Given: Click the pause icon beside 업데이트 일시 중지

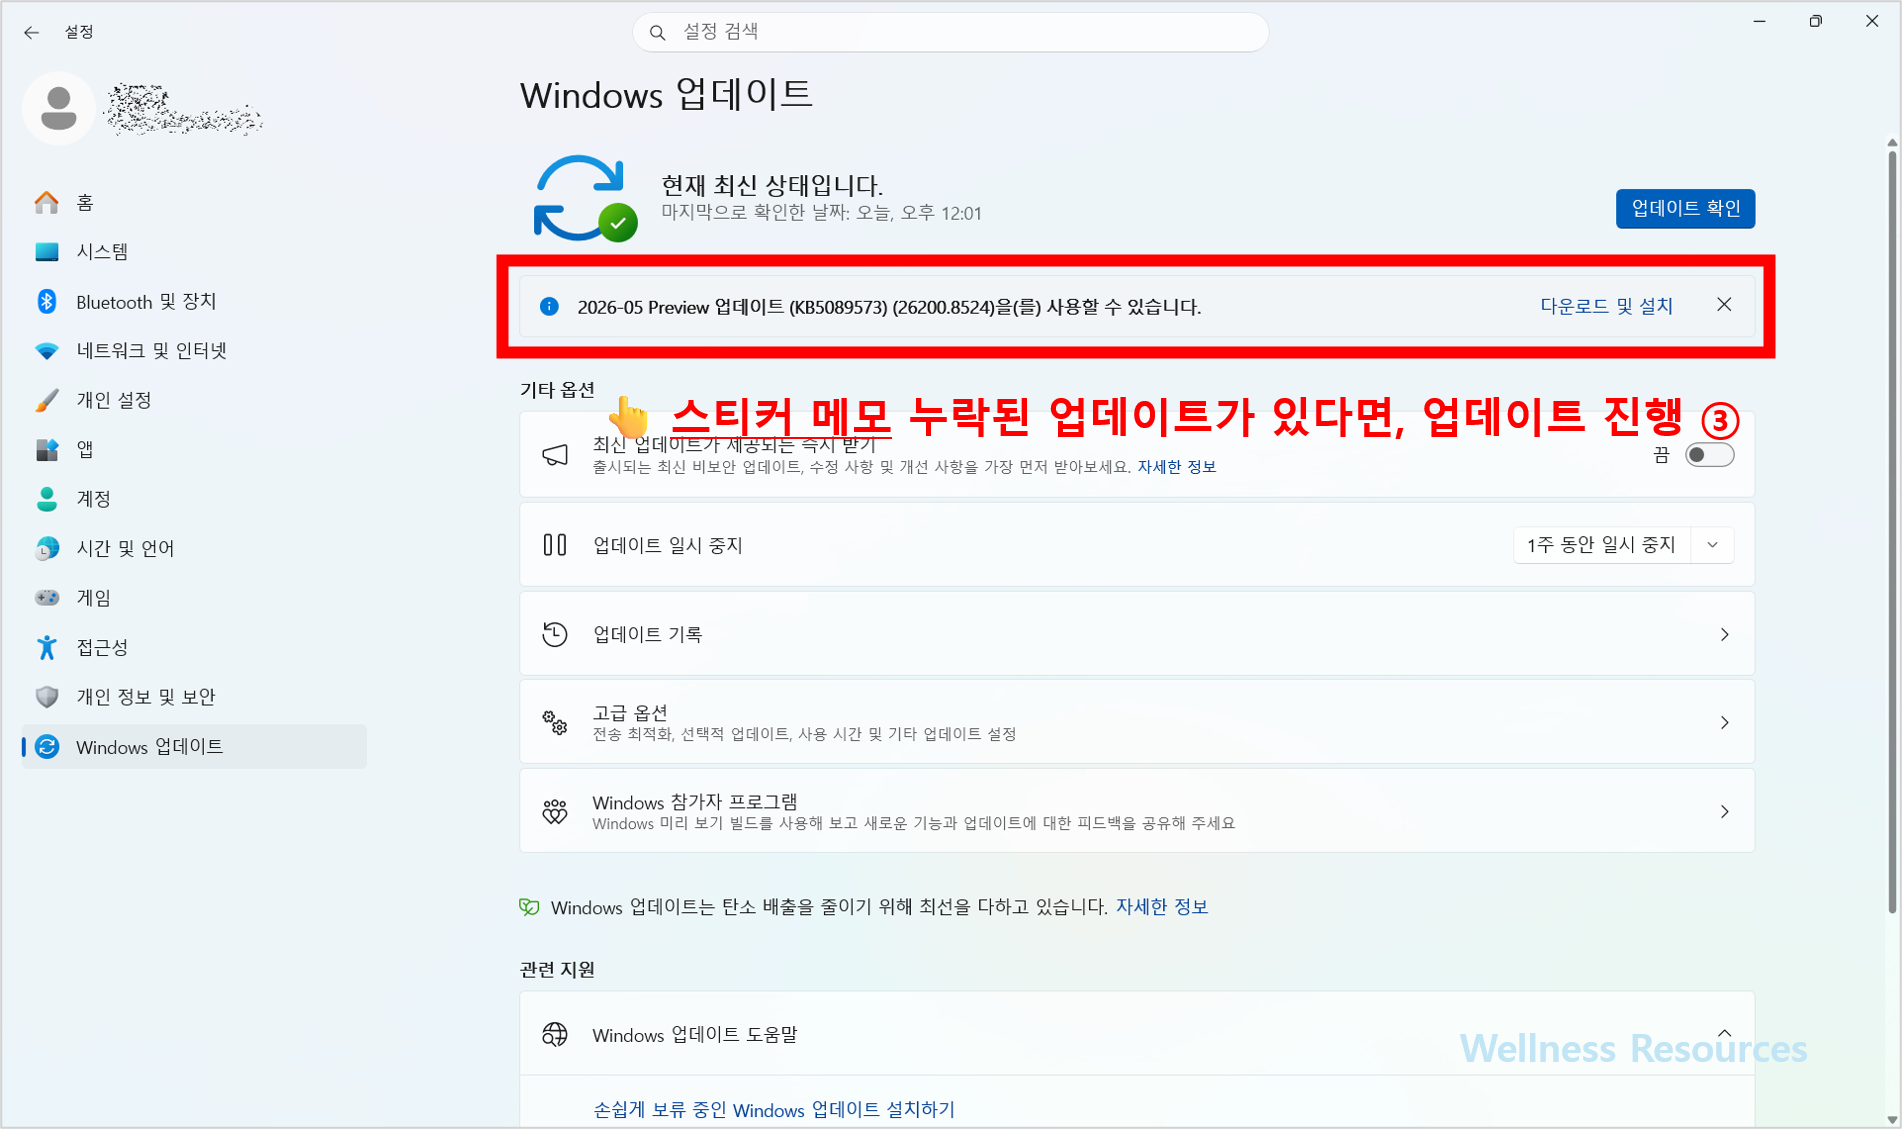Looking at the screenshot, I should (555, 545).
